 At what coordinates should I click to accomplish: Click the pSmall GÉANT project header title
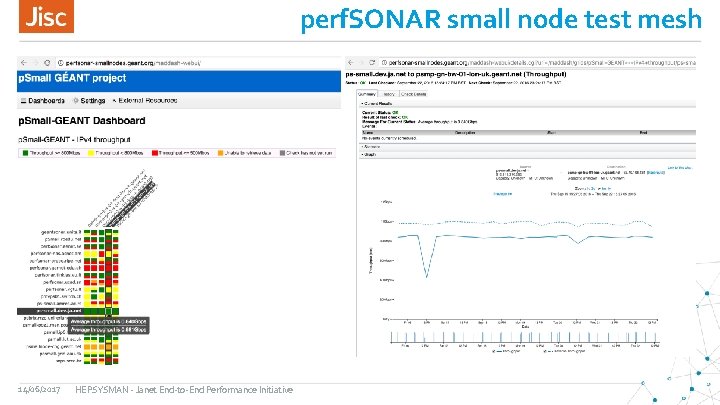tap(72, 78)
